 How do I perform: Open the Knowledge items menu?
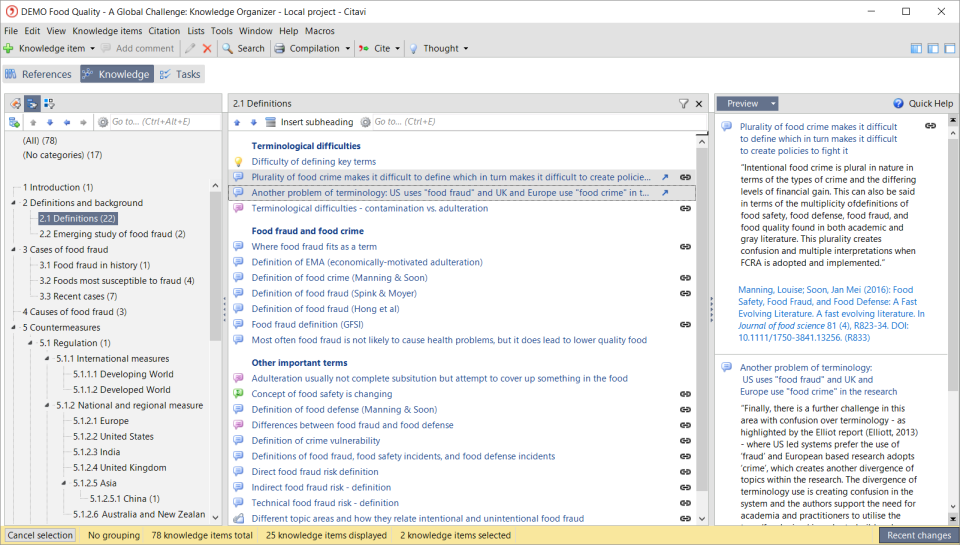(x=107, y=31)
